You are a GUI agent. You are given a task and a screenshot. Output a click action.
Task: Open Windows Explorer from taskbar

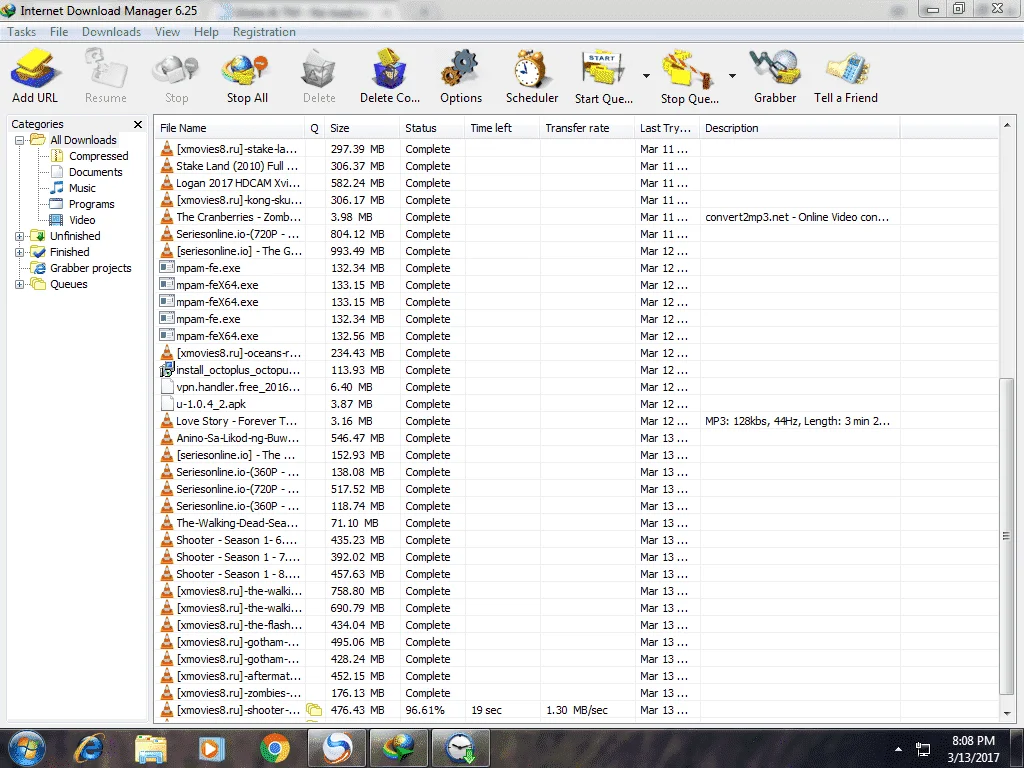click(151, 748)
